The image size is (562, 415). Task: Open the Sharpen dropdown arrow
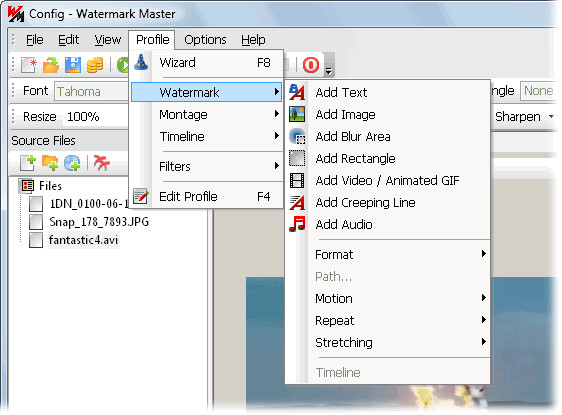[551, 116]
